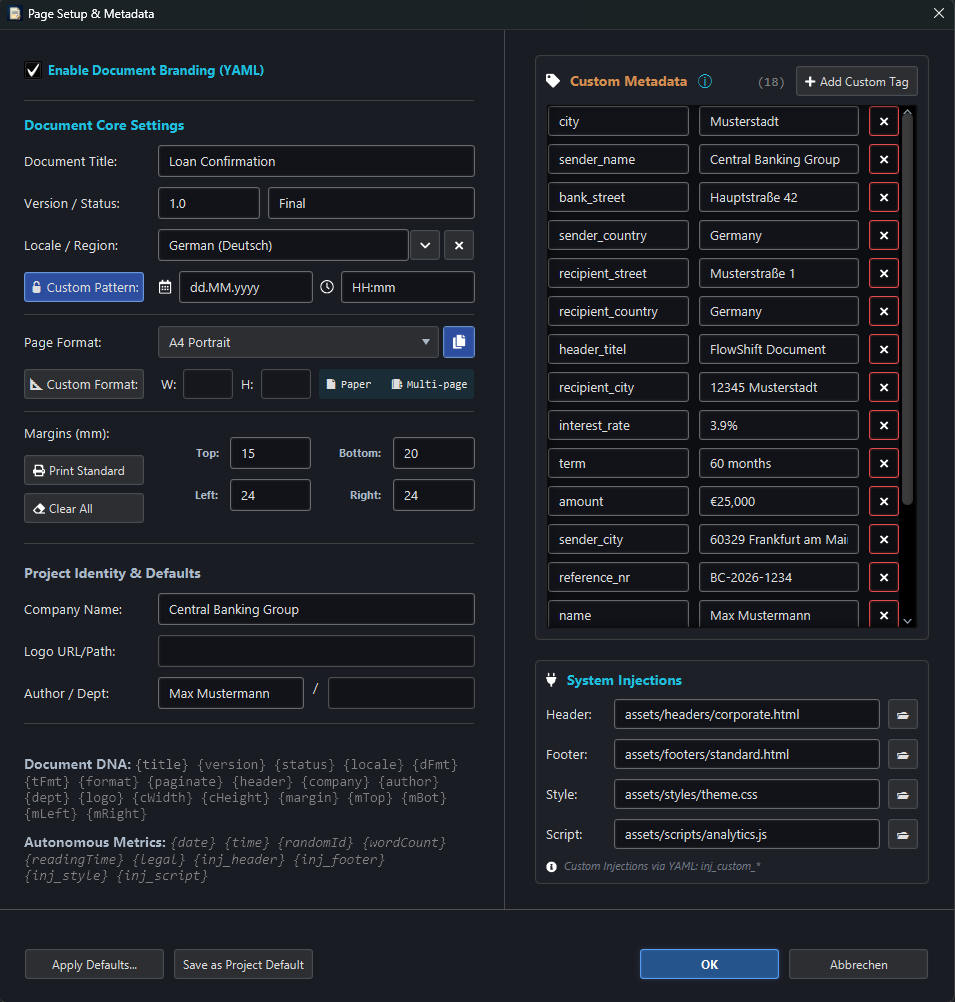Click the Custom Metadata tag icon

coord(553,81)
